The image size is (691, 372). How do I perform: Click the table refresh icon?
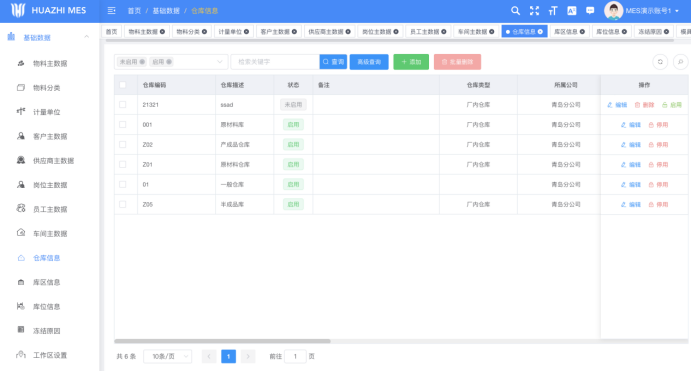click(660, 62)
